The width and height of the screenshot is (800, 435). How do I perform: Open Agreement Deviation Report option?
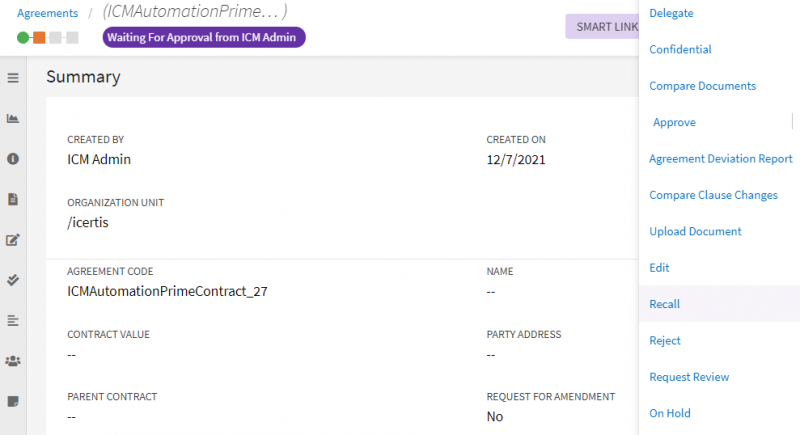[x=720, y=159]
